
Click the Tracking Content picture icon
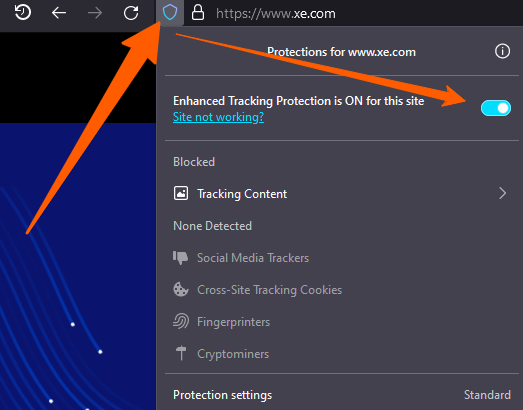pos(181,193)
